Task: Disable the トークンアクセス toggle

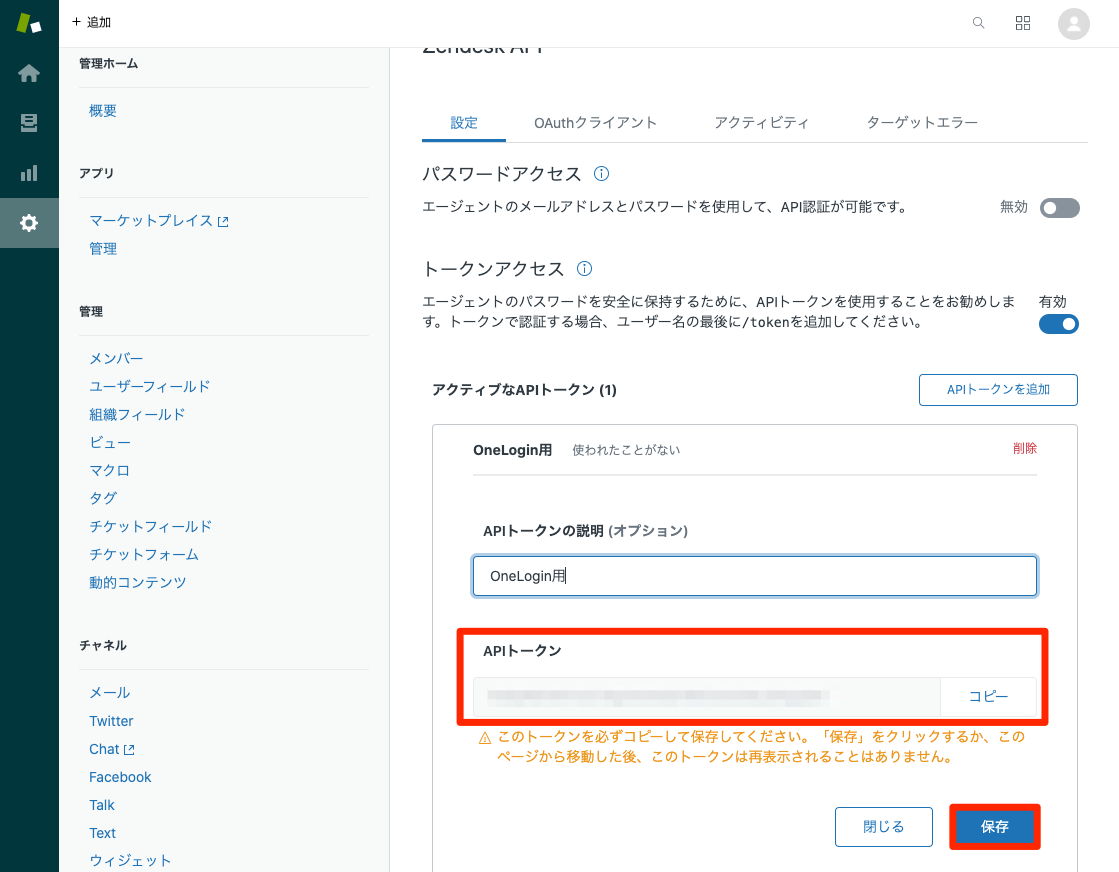Action: click(1059, 324)
